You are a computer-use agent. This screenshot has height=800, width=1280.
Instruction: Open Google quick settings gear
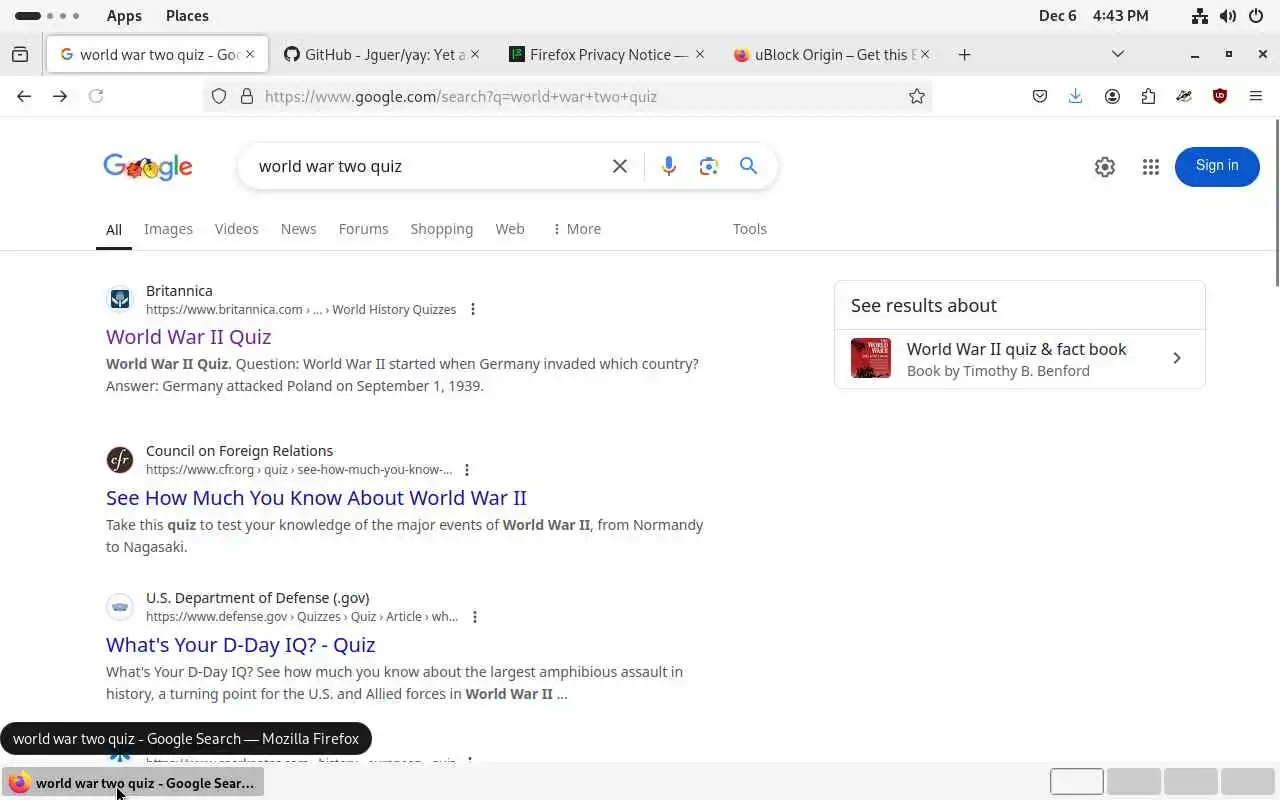point(1105,167)
